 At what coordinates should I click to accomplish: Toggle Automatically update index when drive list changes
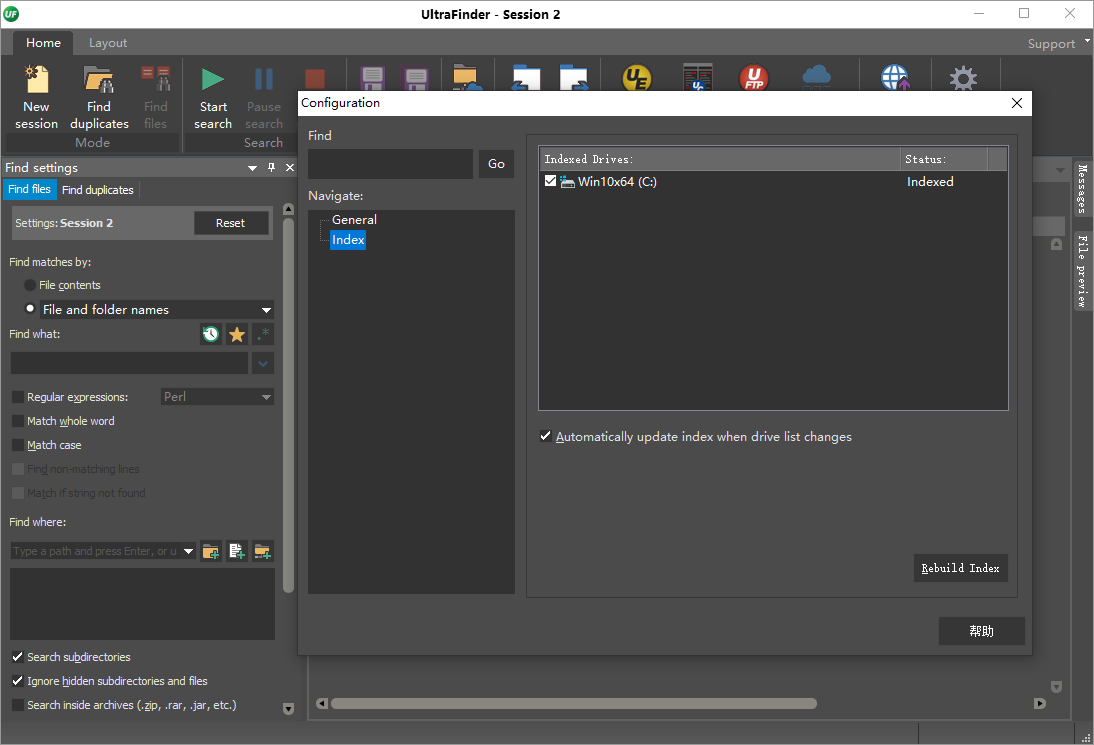(x=546, y=437)
